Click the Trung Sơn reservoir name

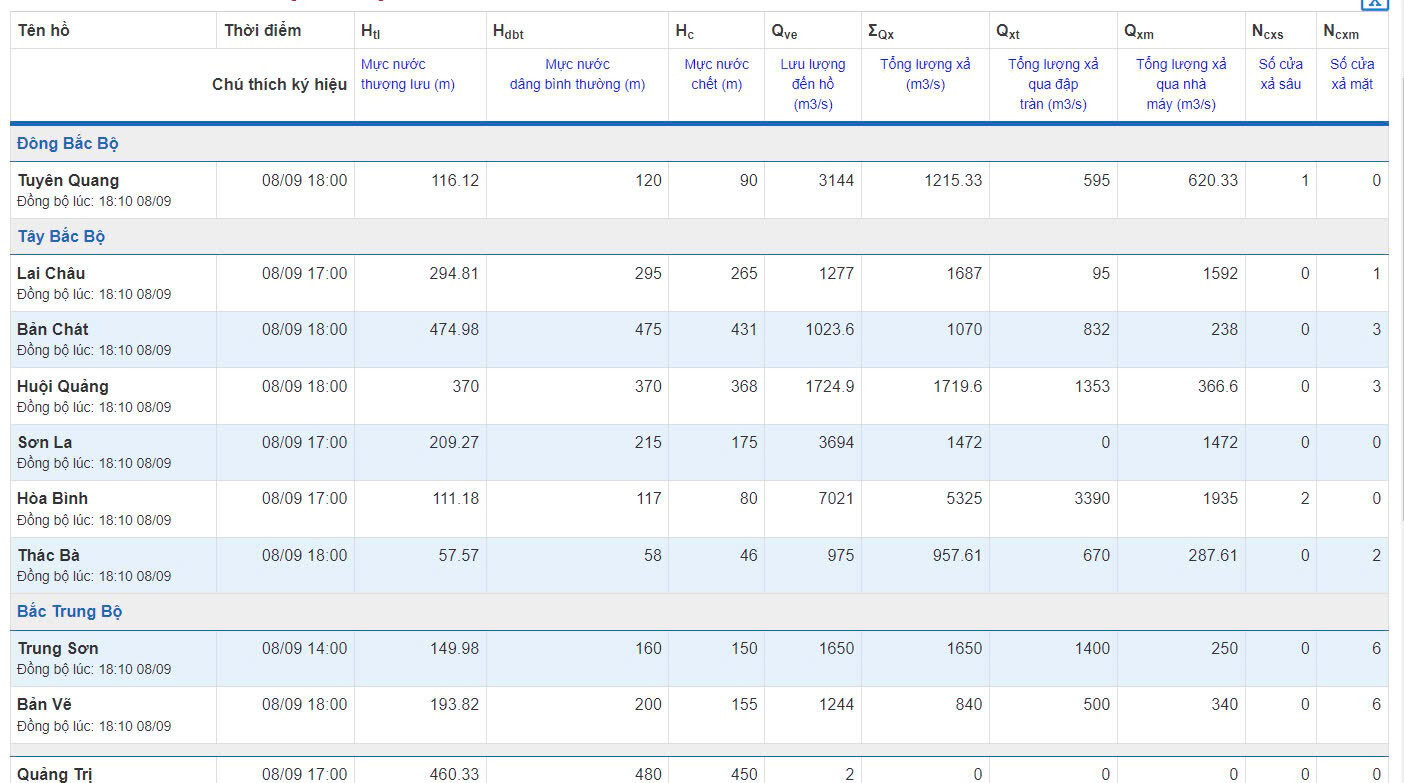58,649
